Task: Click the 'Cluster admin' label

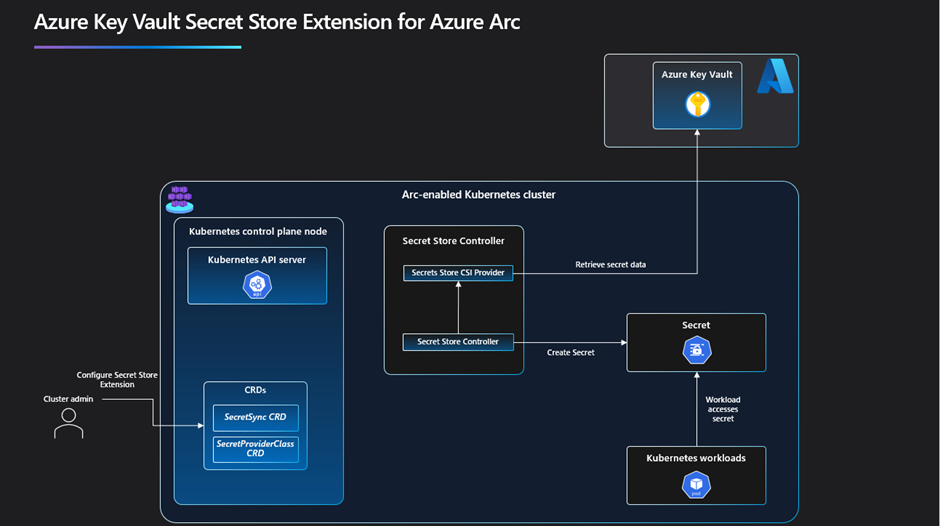Action: click(x=68, y=399)
